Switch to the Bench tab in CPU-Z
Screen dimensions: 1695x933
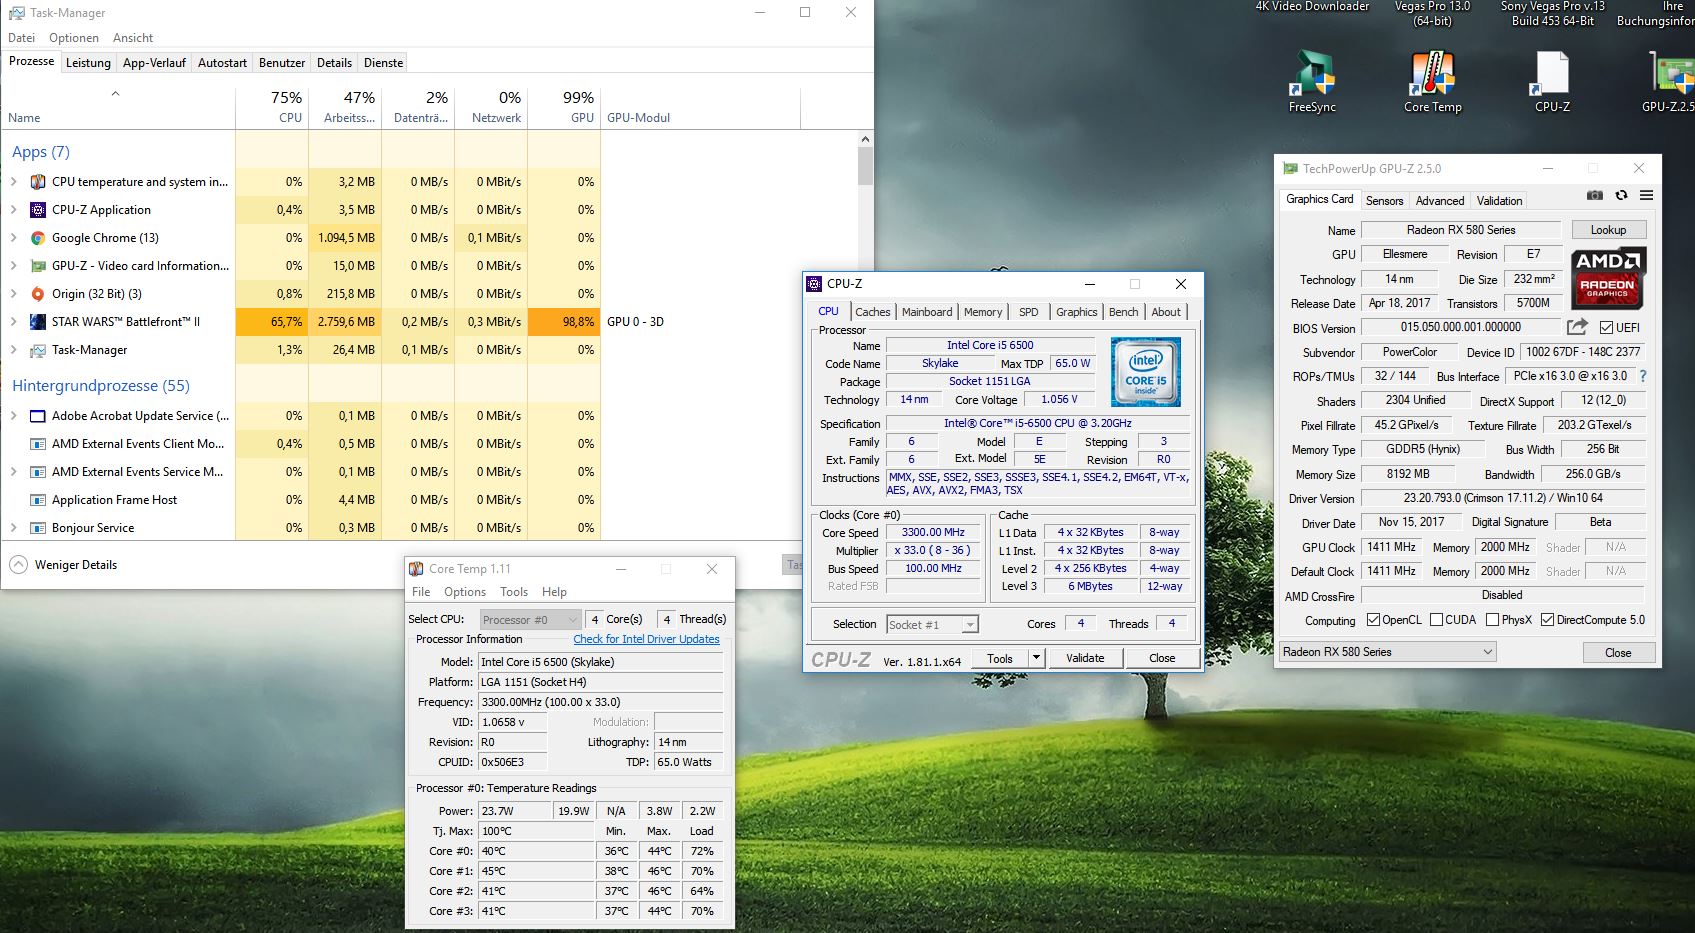click(x=1123, y=312)
